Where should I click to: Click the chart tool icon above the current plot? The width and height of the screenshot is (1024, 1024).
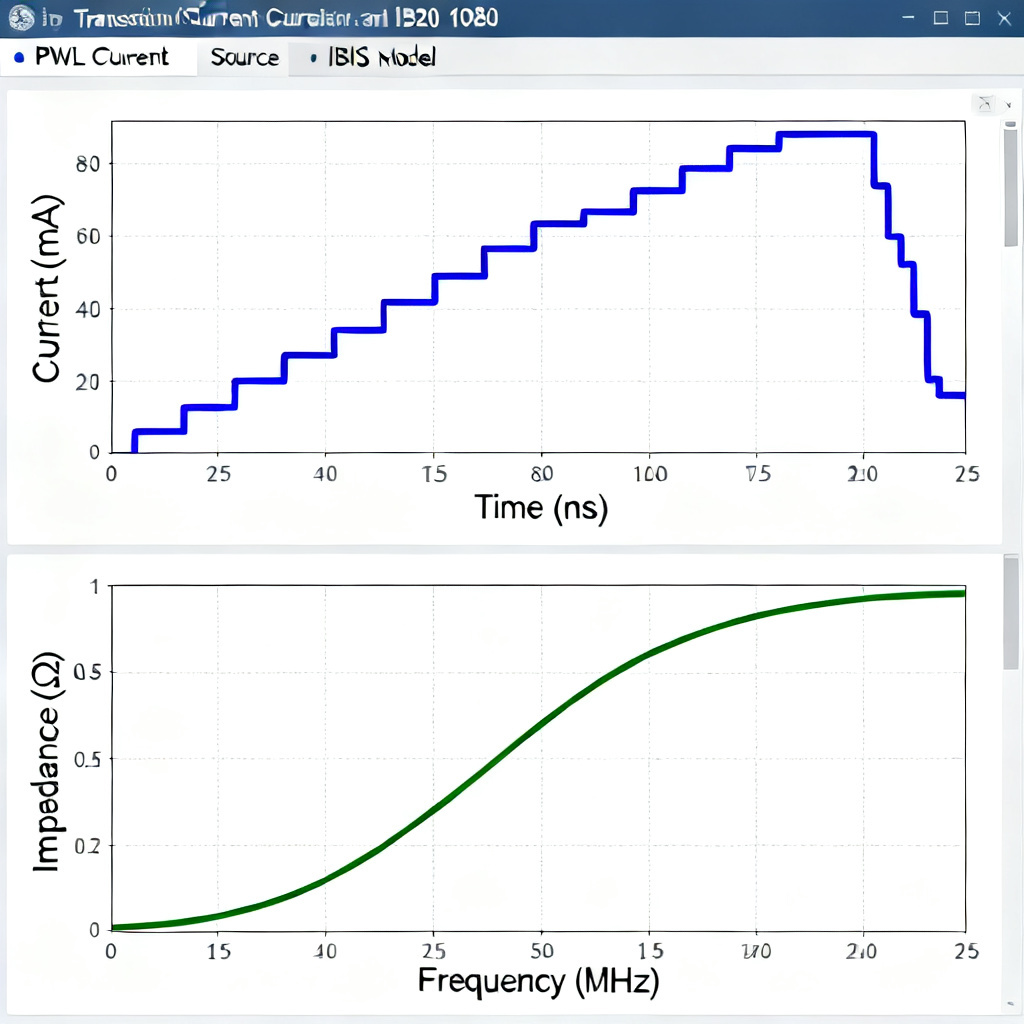tap(985, 104)
